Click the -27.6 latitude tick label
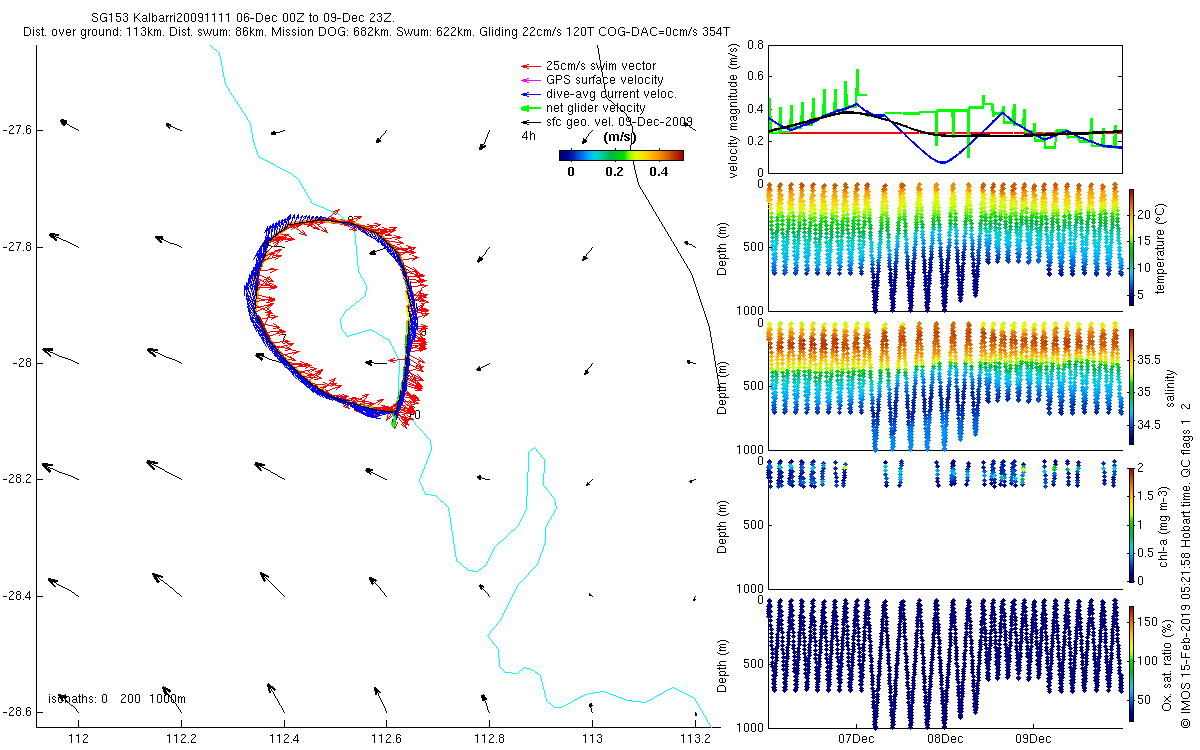This screenshot has width=1200, height=750. pos(19,130)
